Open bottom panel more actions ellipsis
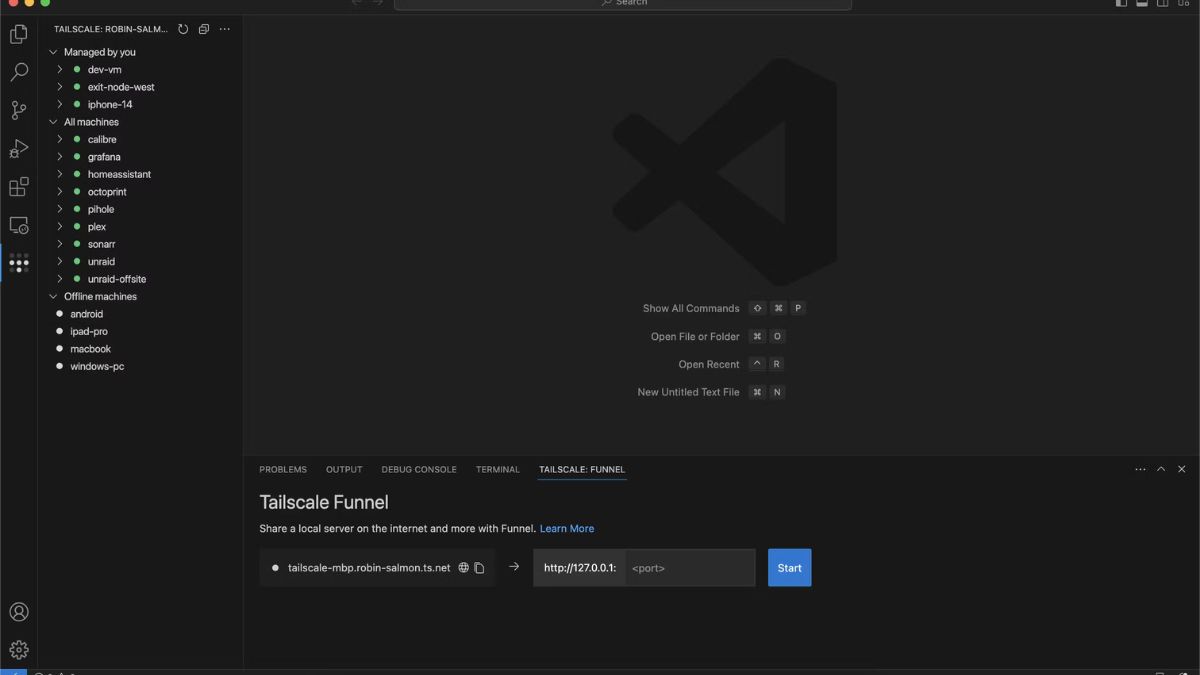Image resolution: width=1200 pixels, height=675 pixels. [x=1140, y=469]
